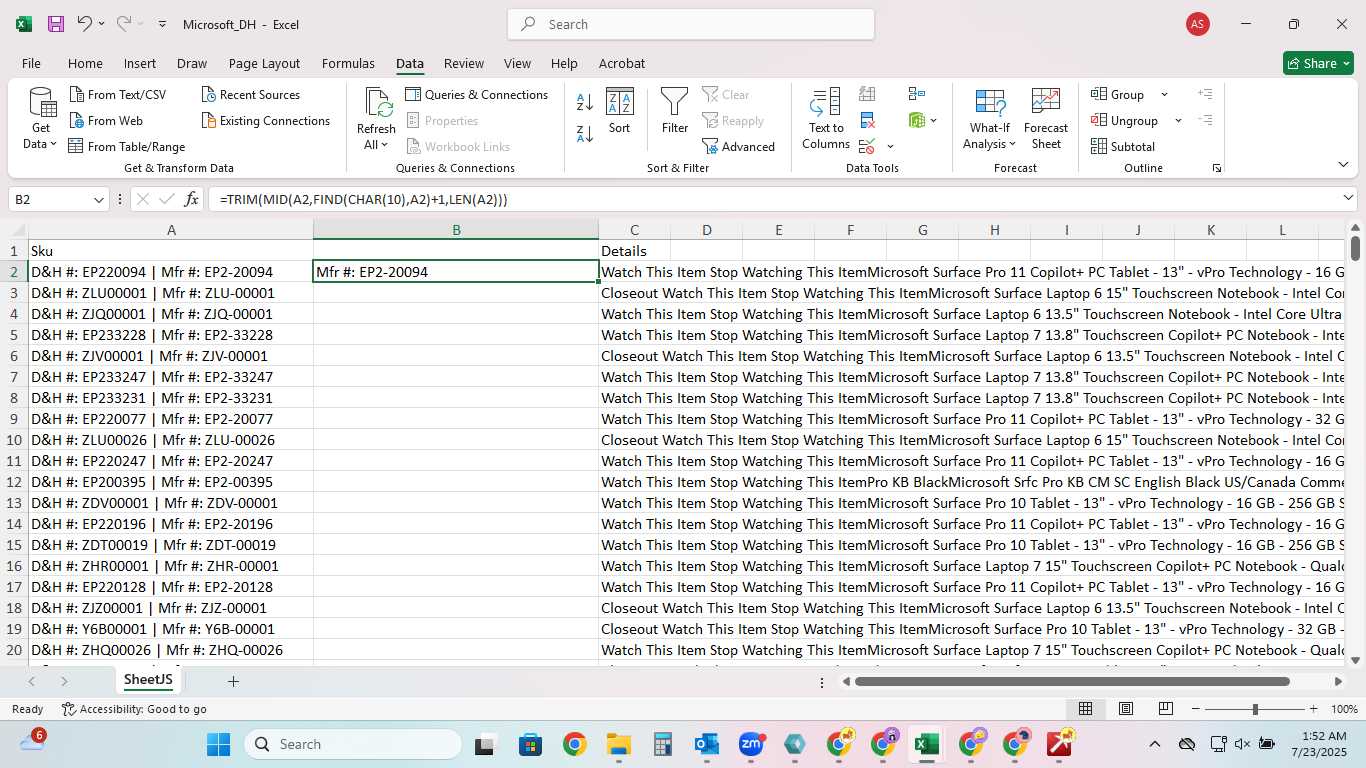The height and width of the screenshot is (768, 1366).
Task: Expand the formula bar
Action: coord(1349,199)
